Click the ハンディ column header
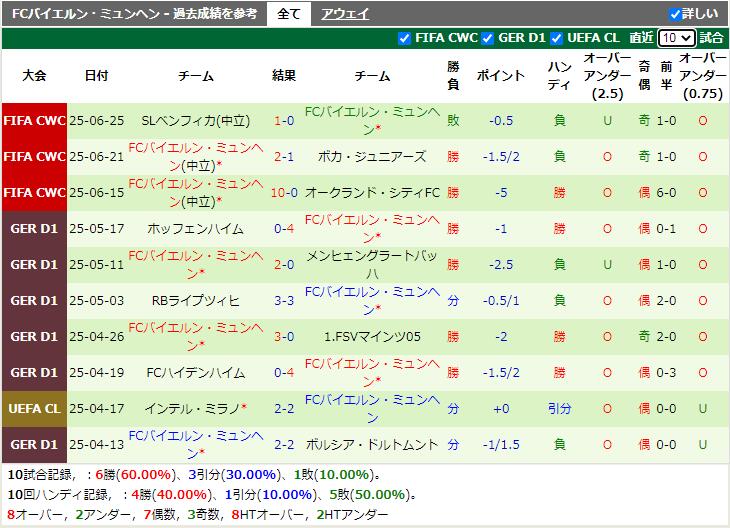 (559, 75)
